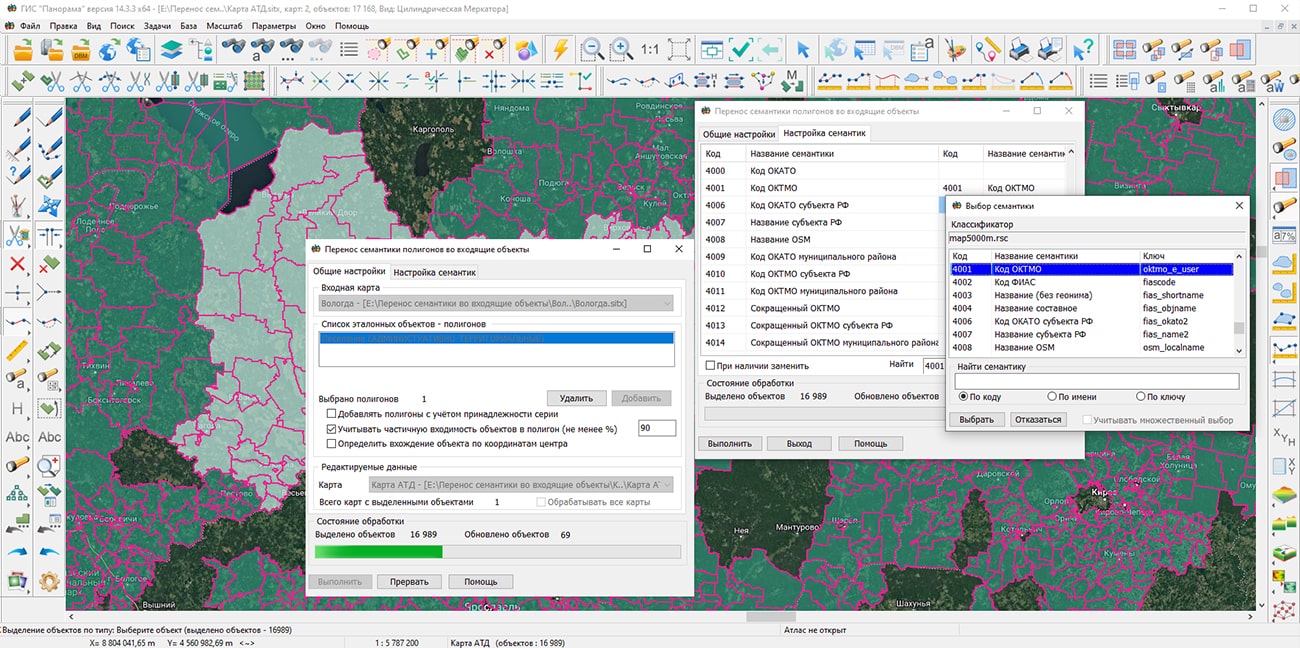Screen dimensions: 1300x648
Task: Click the orange gear settings icon
Action: click(x=48, y=580)
